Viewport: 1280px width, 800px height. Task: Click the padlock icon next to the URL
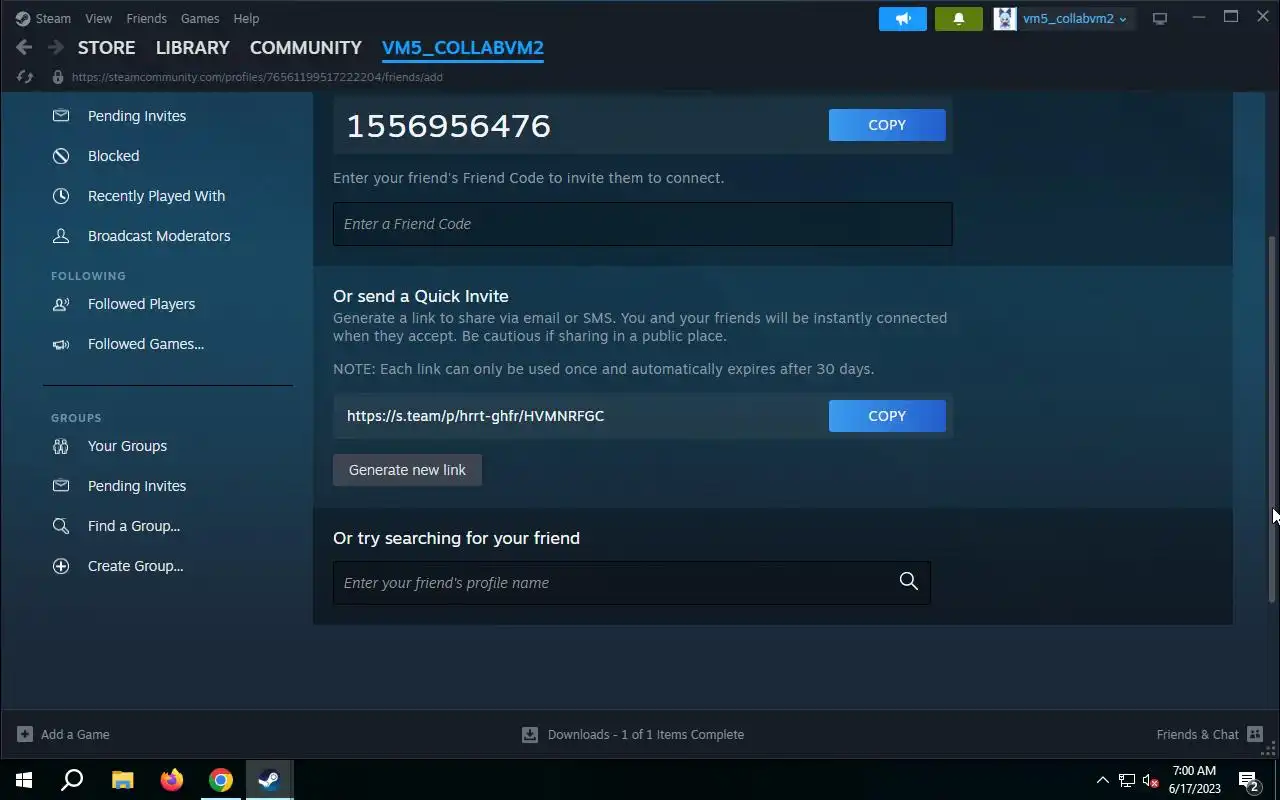[57, 77]
